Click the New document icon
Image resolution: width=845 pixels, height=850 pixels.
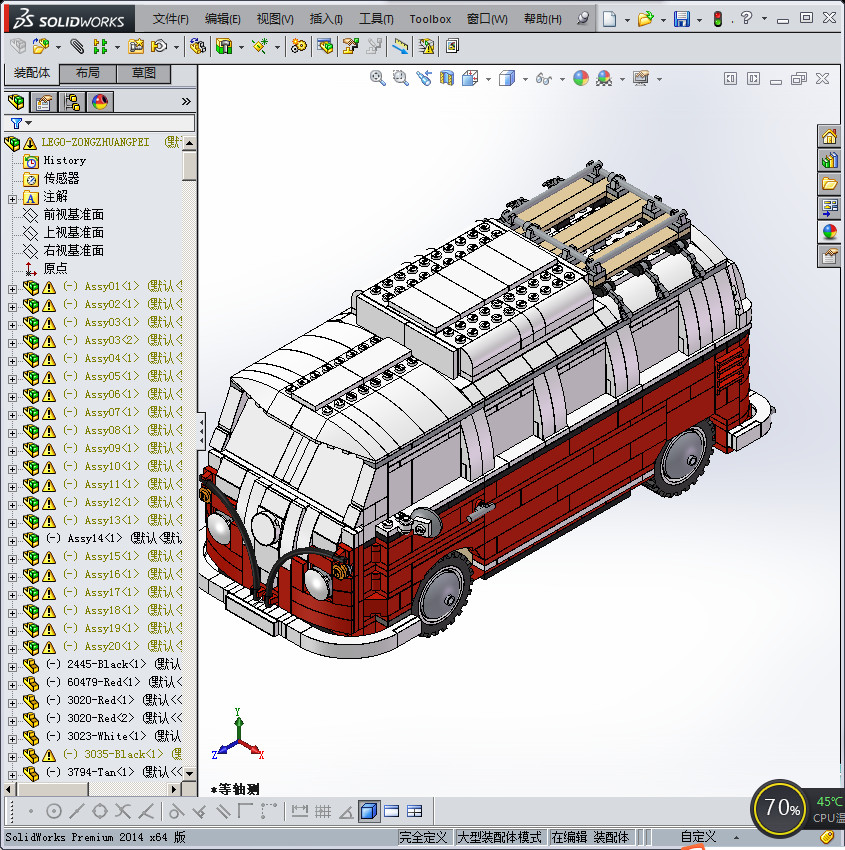point(610,19)
